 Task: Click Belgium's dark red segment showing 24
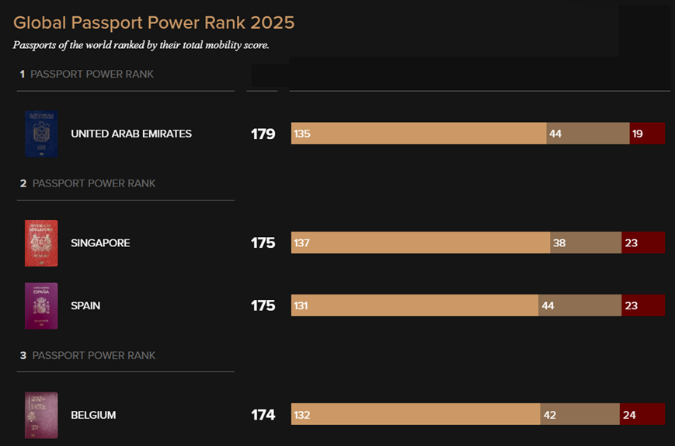click(642, 415)
